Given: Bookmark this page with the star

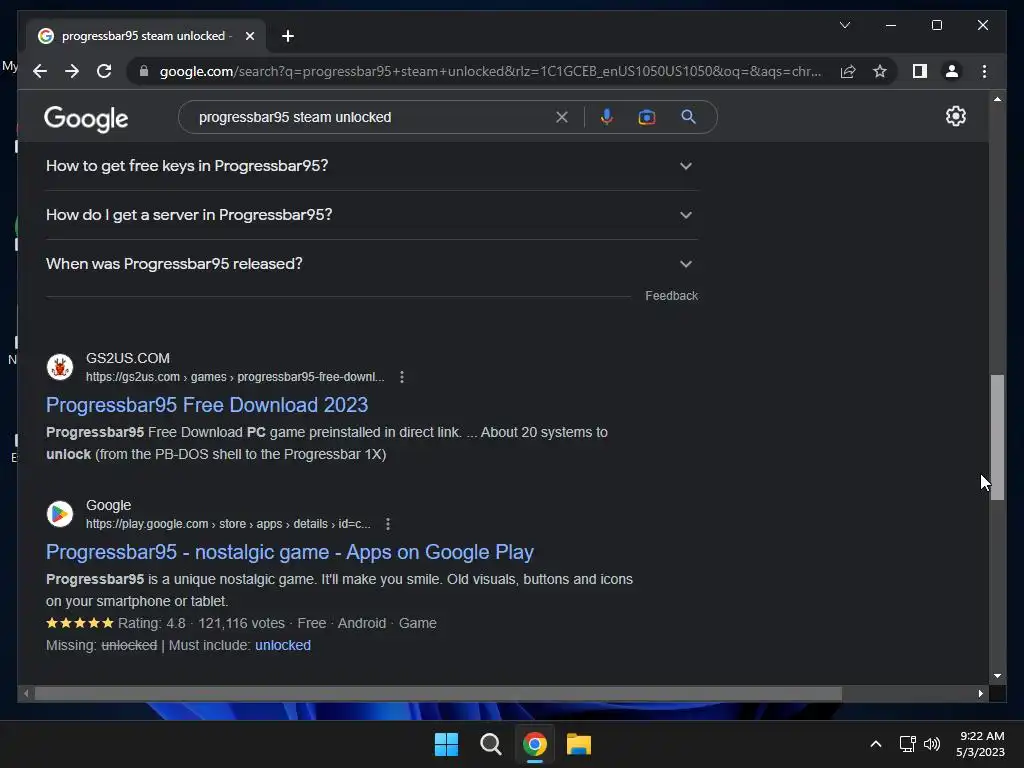Looking at the screenshot, I should pos(880,71).
